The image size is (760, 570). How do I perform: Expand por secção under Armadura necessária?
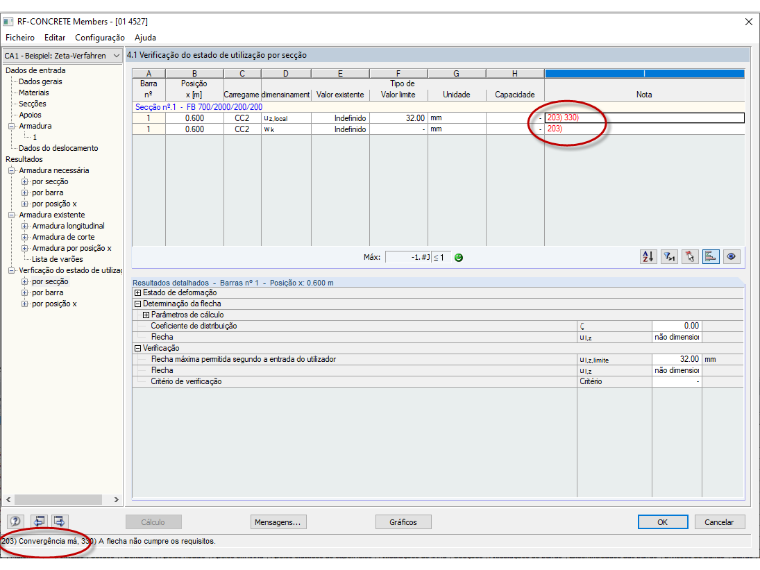(25, 182)
